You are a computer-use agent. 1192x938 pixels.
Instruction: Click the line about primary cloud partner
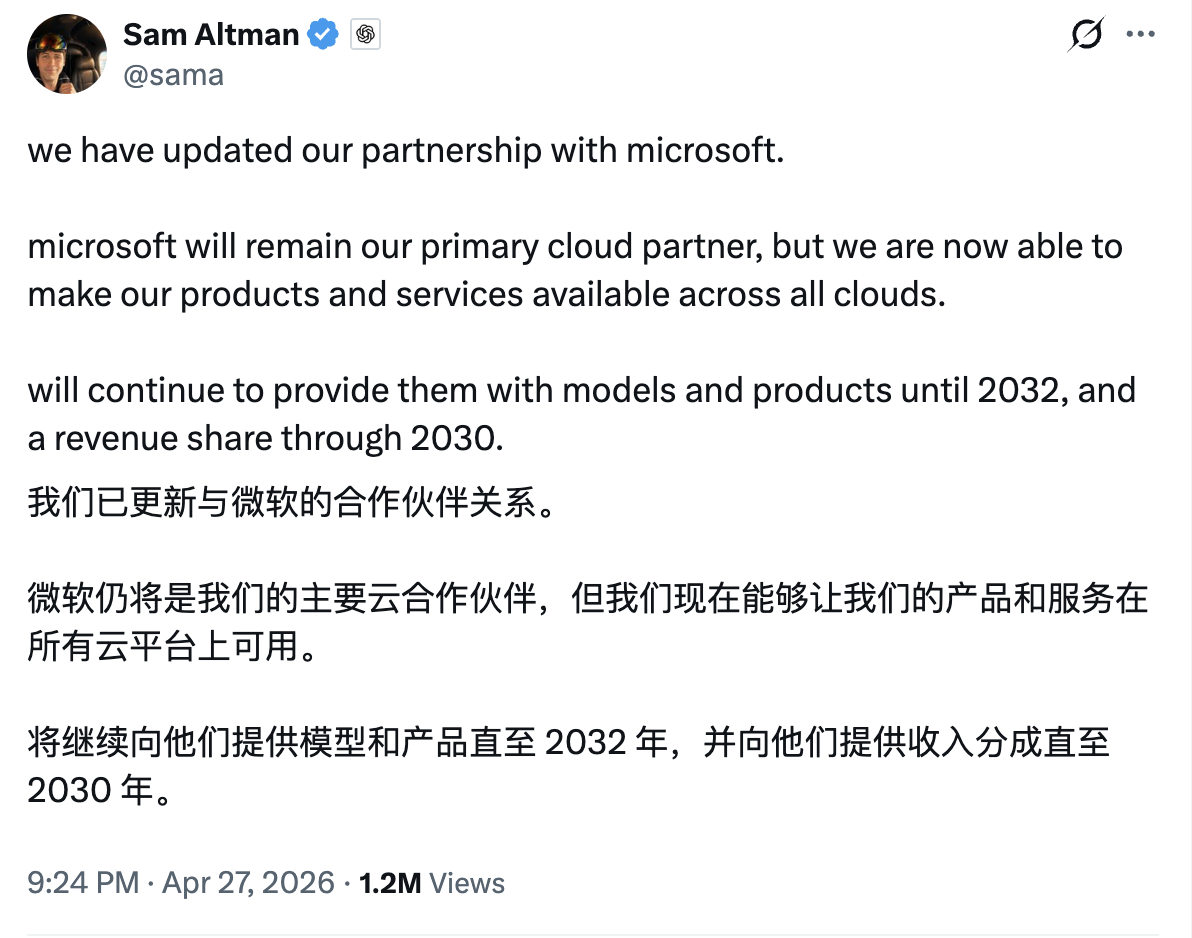pos(575,246)
